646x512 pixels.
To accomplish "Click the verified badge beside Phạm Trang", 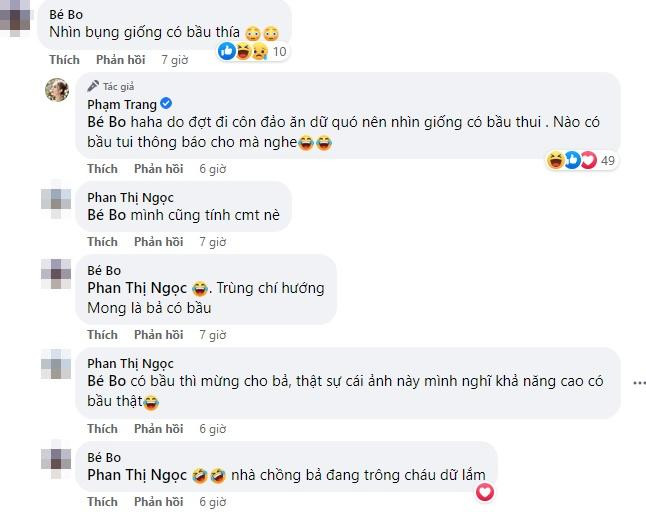I will (166, 104).
